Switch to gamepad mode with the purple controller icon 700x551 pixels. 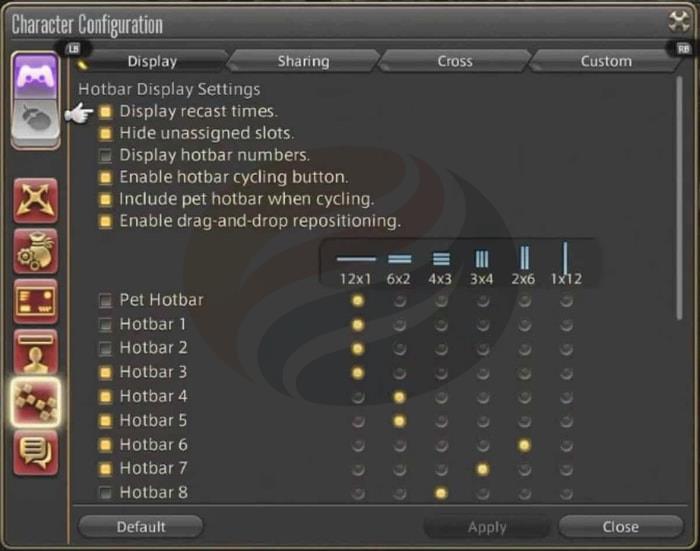(x=36, y=76)
